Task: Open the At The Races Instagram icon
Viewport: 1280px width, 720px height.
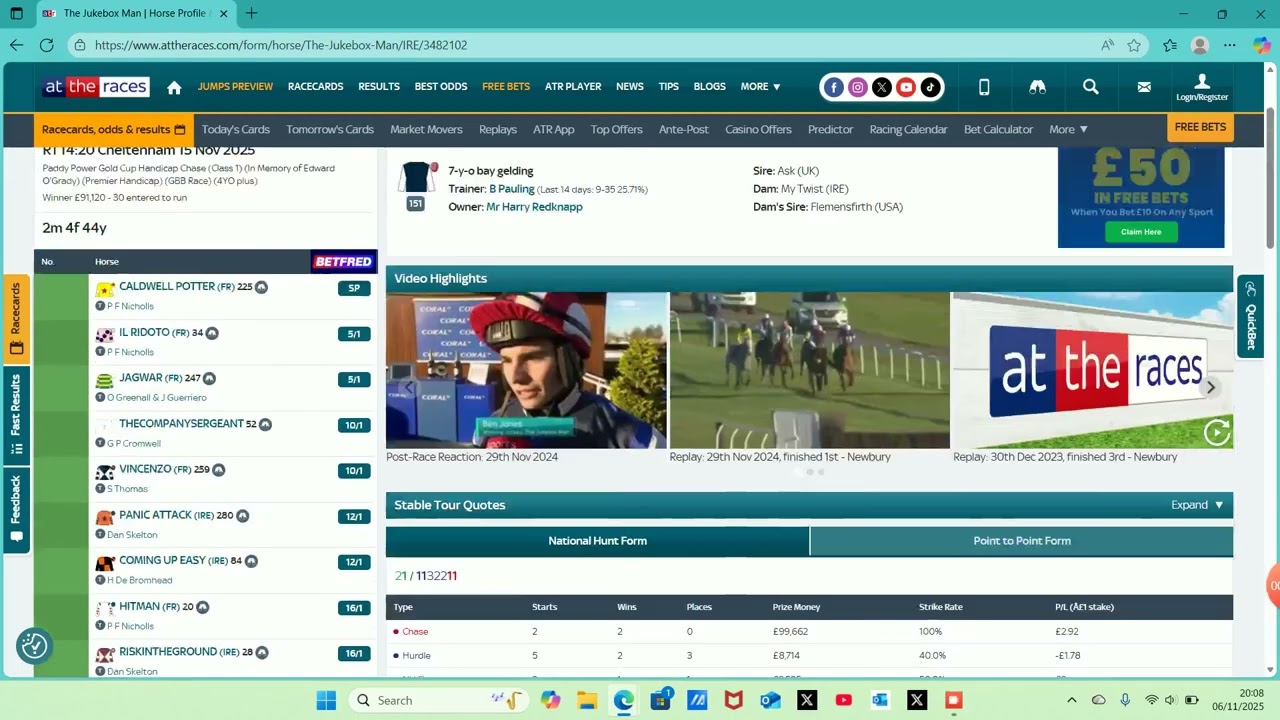Action: coord(858,87)
